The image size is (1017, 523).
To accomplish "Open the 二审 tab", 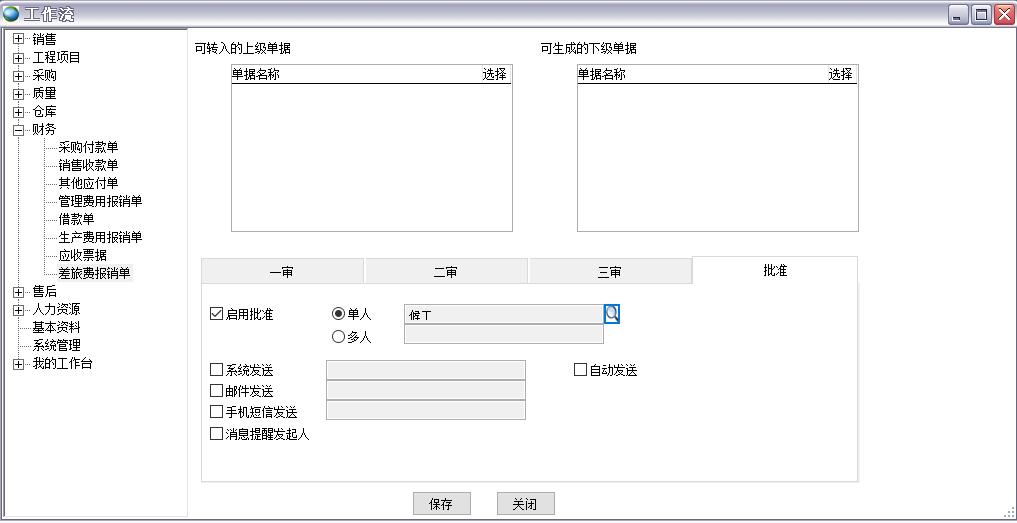I will (x=446, y=272).
